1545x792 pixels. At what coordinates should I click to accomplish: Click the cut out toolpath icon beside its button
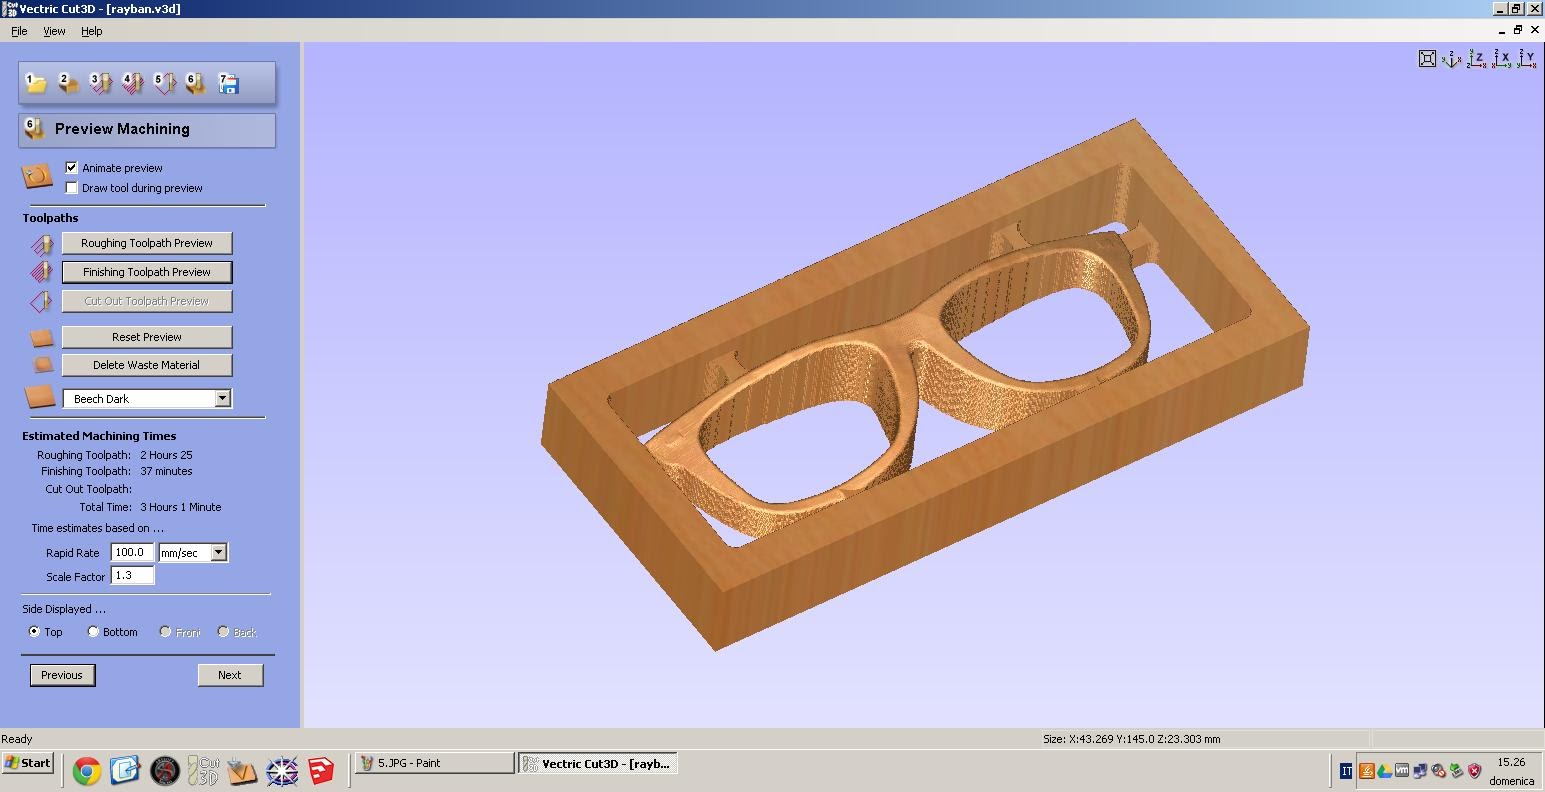click(x=41, y=301)
